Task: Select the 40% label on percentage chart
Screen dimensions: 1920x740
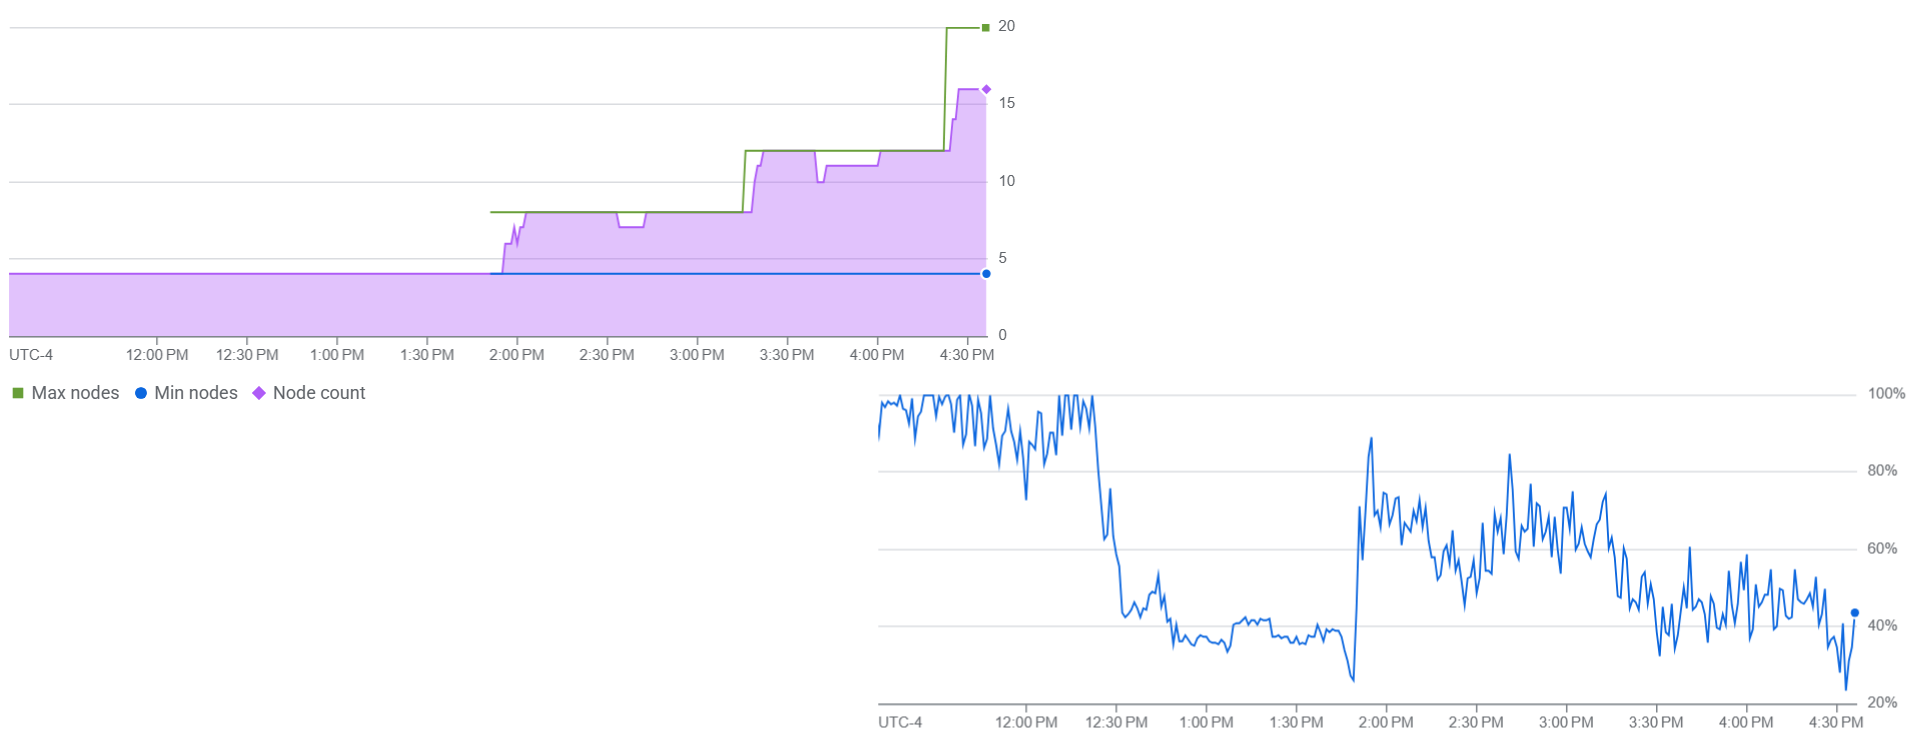Action: pyautogui.click(x=1882, y=626)
